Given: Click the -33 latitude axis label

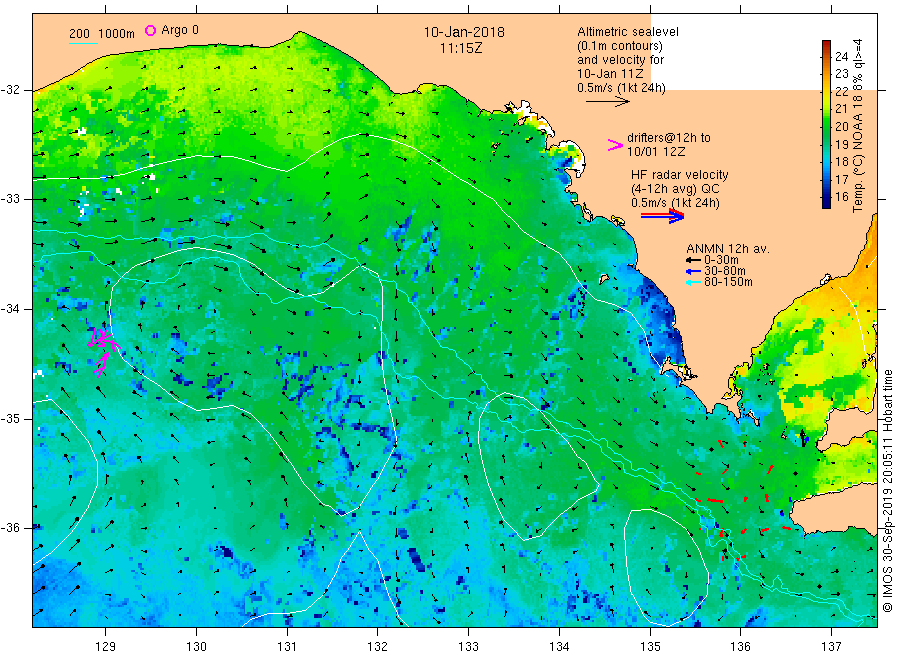Looking at the screenshot, I should point(10,199).
